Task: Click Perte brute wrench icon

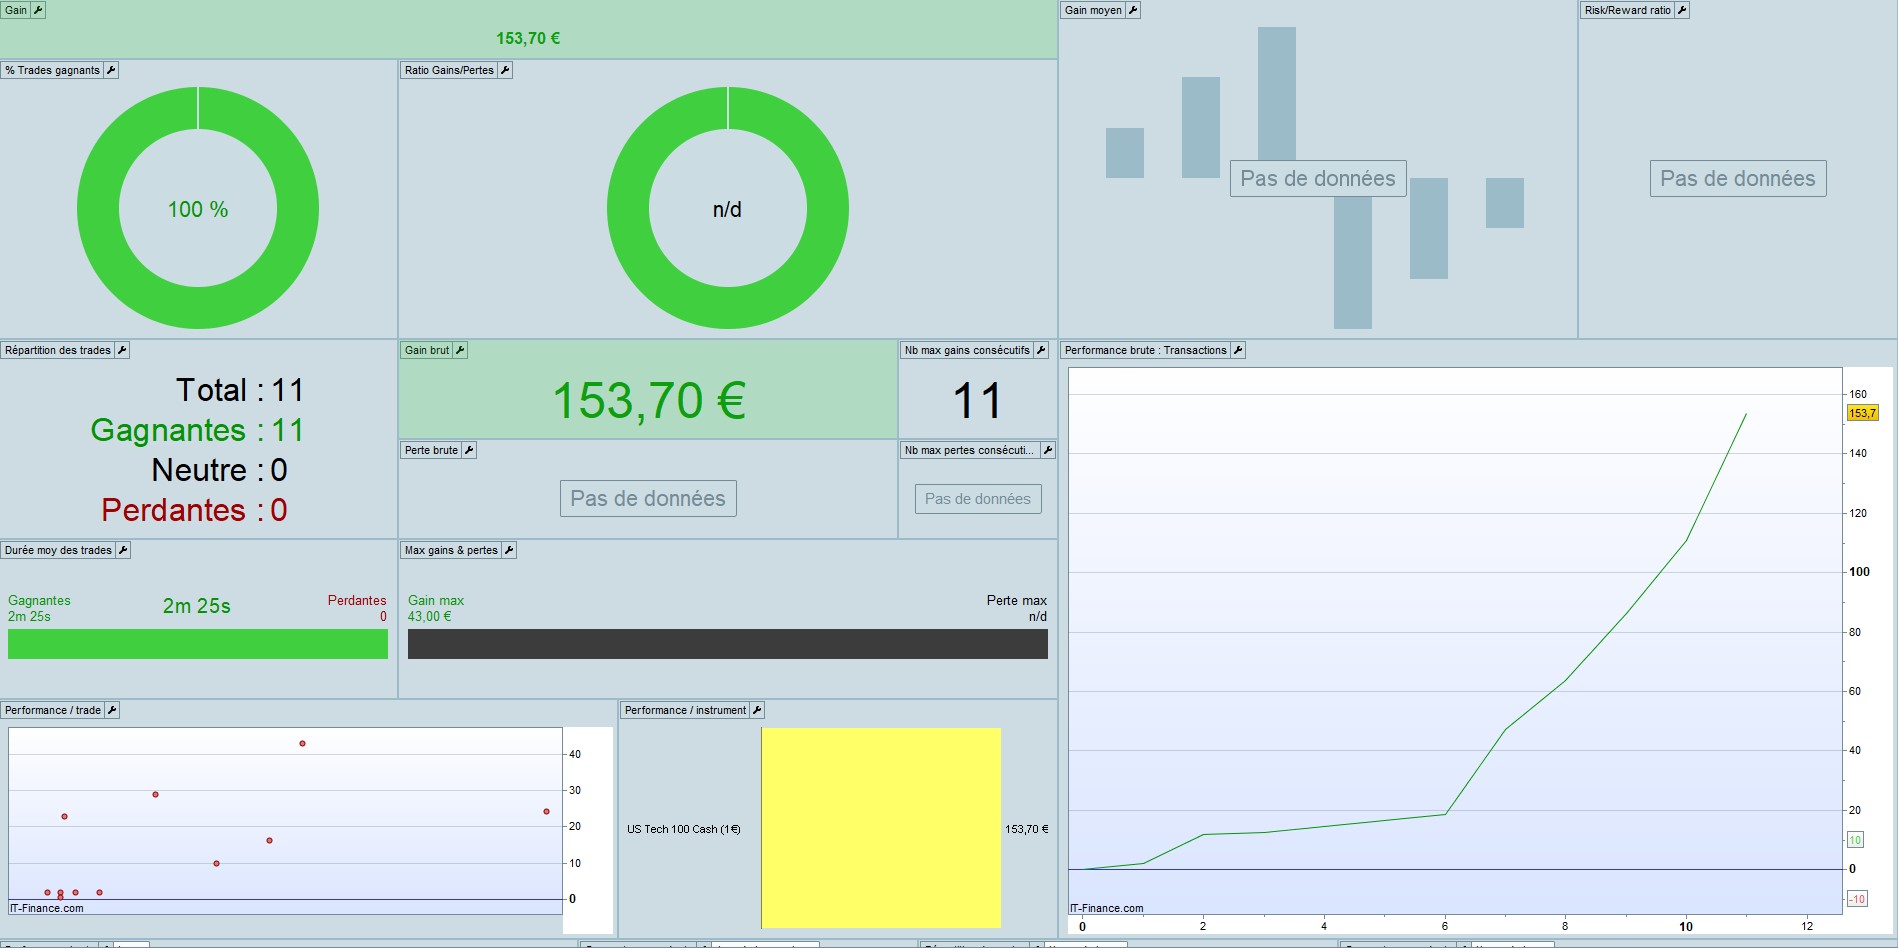Action: tap(469, 450)
